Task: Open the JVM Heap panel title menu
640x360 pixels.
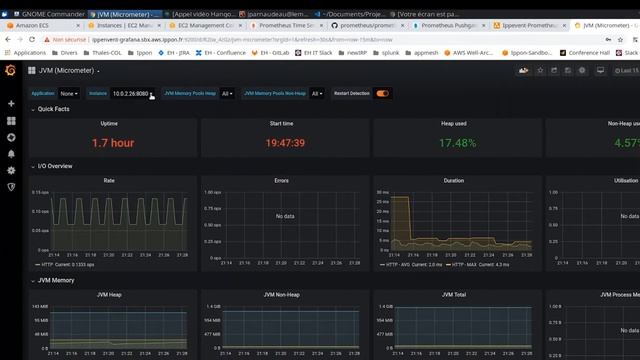Action: click(109, 295)
